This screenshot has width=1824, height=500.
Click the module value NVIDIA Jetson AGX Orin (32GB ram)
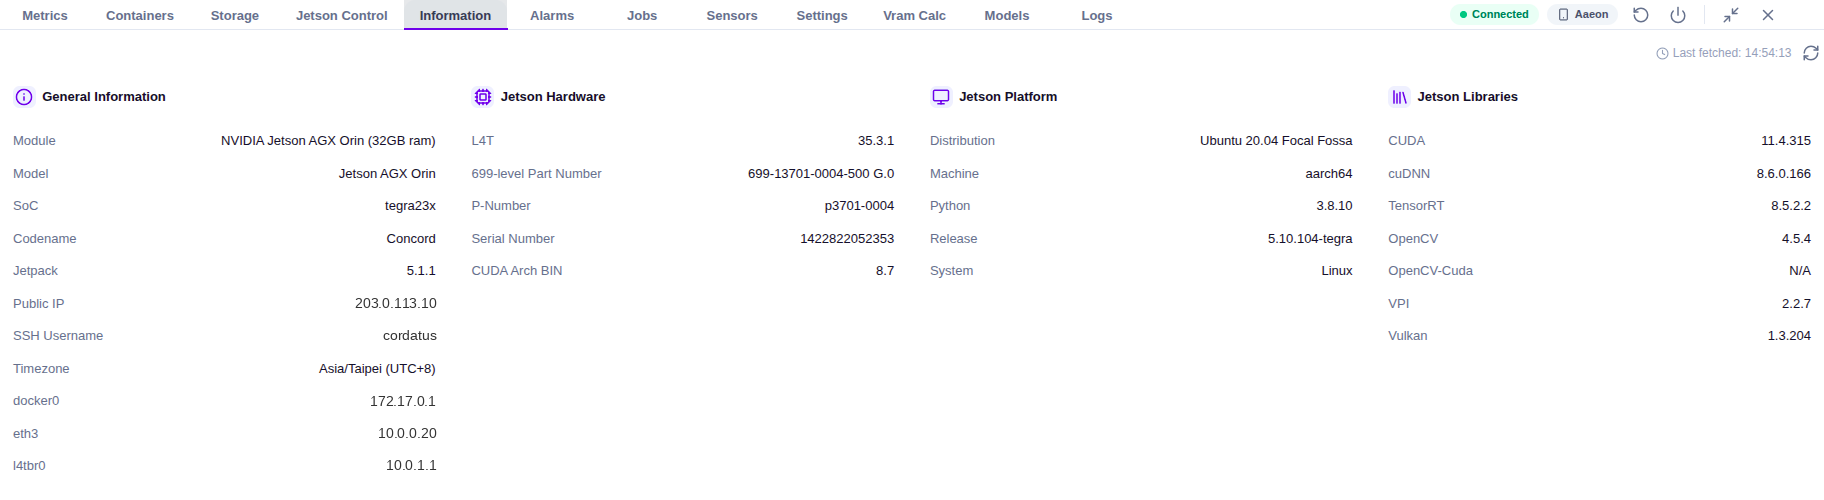pyautogui.click(x=328, y=141)
